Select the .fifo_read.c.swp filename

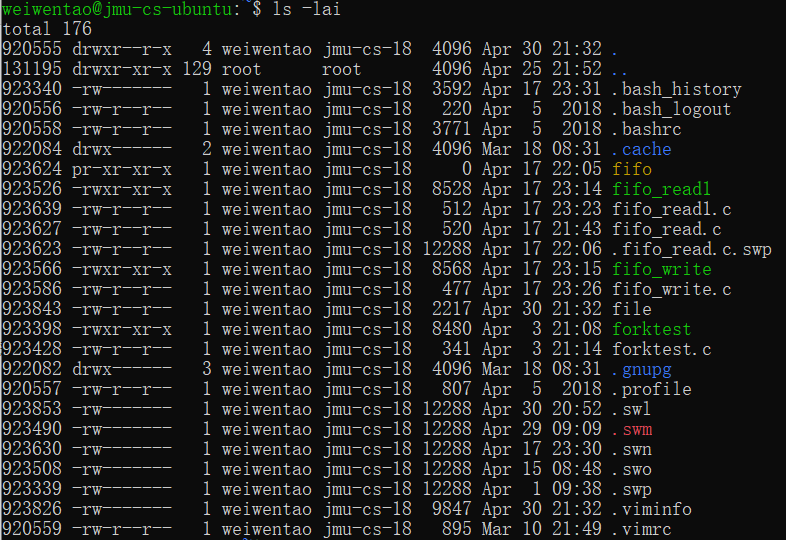(x=692, y=250)
